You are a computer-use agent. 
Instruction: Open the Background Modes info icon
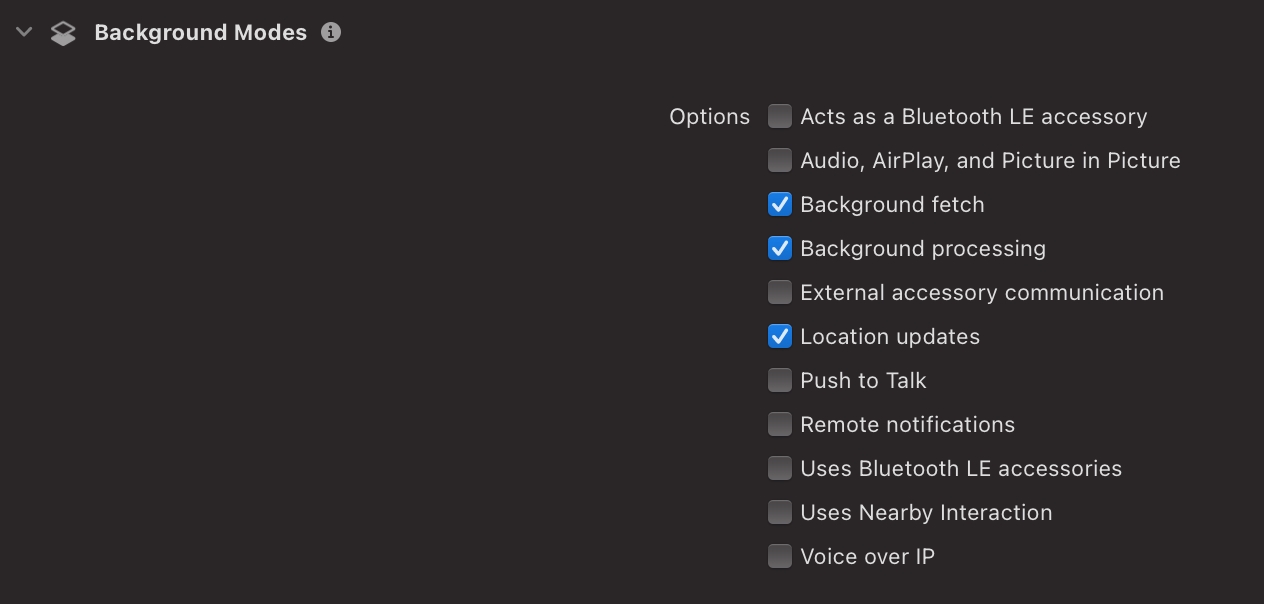[x=331, y=32]
